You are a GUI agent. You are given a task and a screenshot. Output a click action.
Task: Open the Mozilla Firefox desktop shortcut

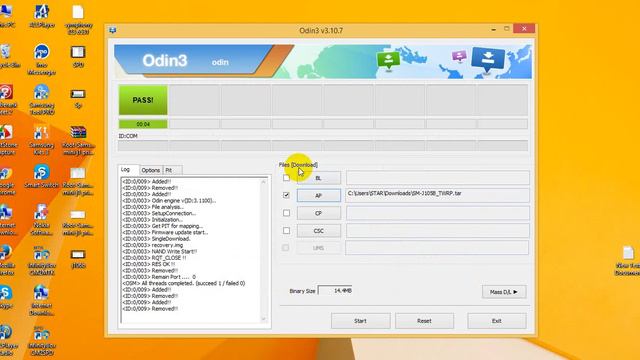point(6,260)
